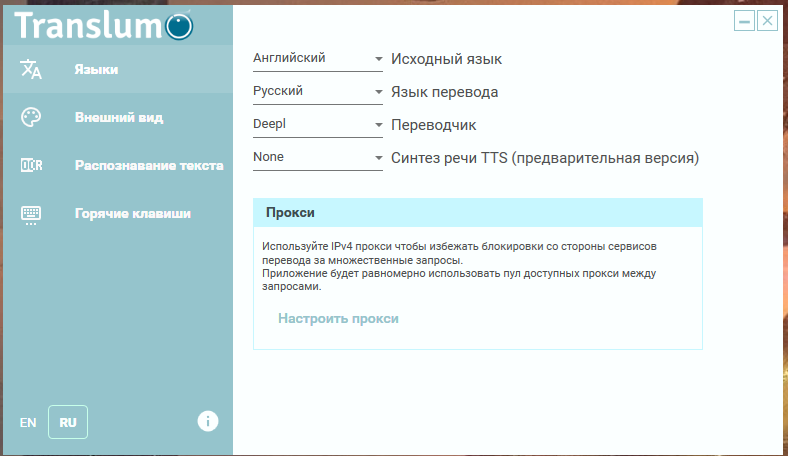Open Горячие клавиши settings
Image resolution: width=788 pixels, height=456 pixels.
(x=118, y=214)
